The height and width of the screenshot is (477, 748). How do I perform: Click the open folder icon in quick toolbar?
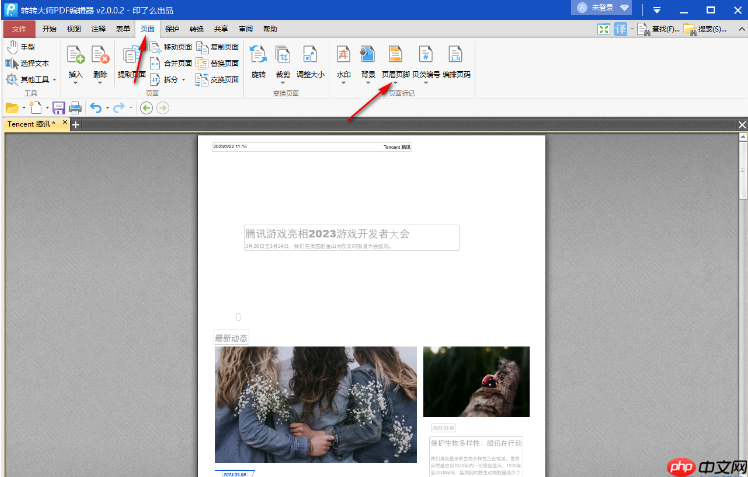click(x=12, y=108)
